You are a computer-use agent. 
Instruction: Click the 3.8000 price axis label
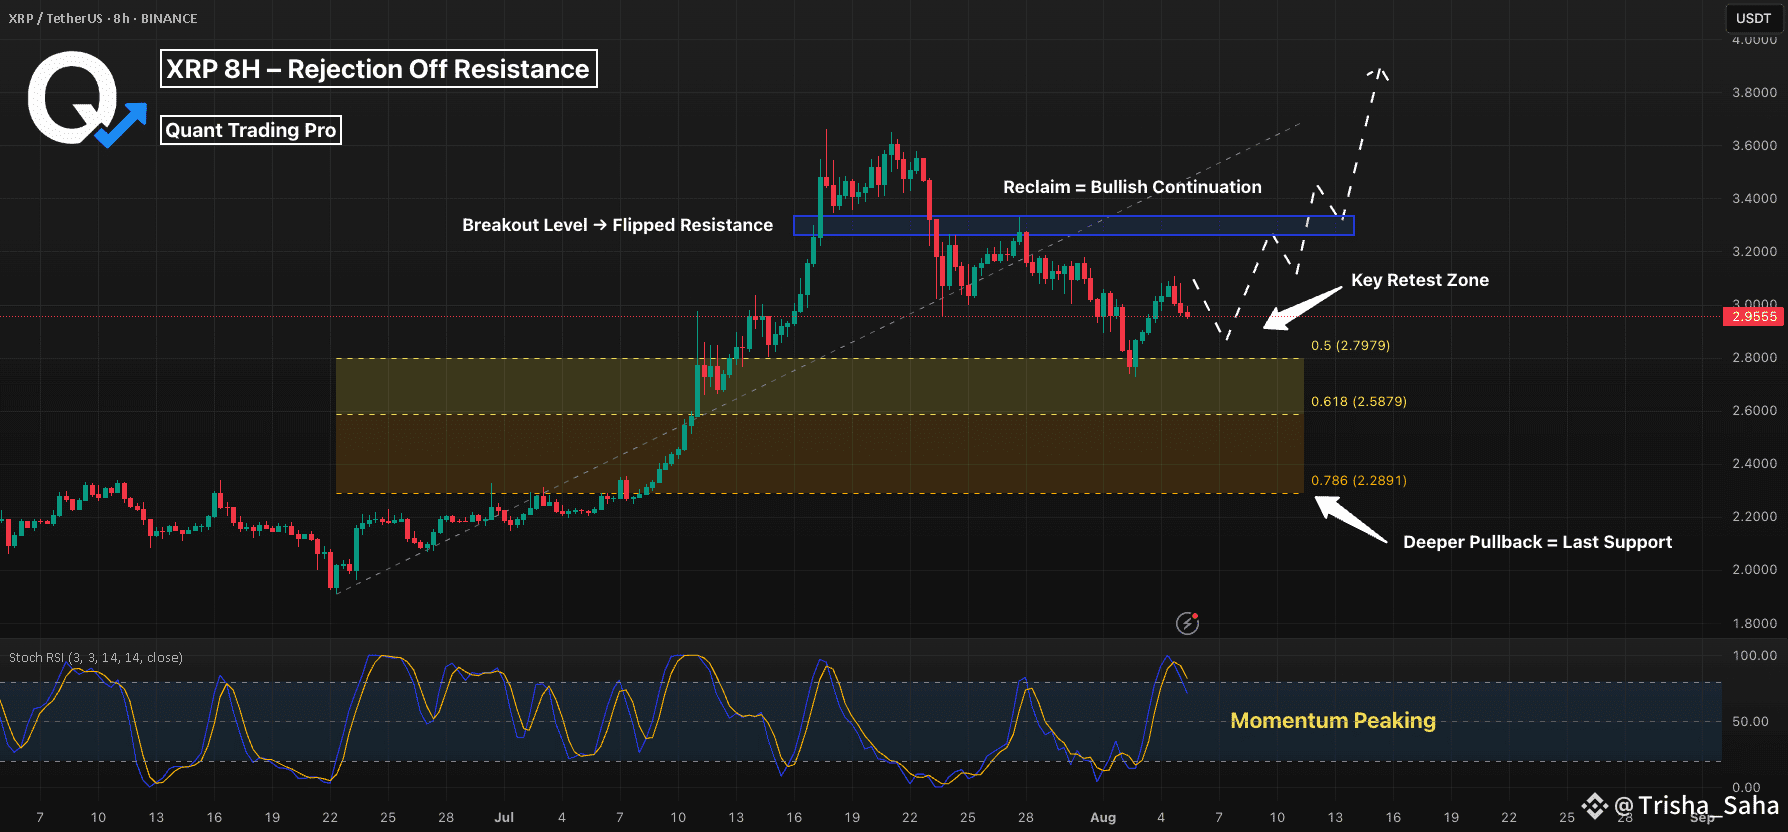tap(1754, 92)
